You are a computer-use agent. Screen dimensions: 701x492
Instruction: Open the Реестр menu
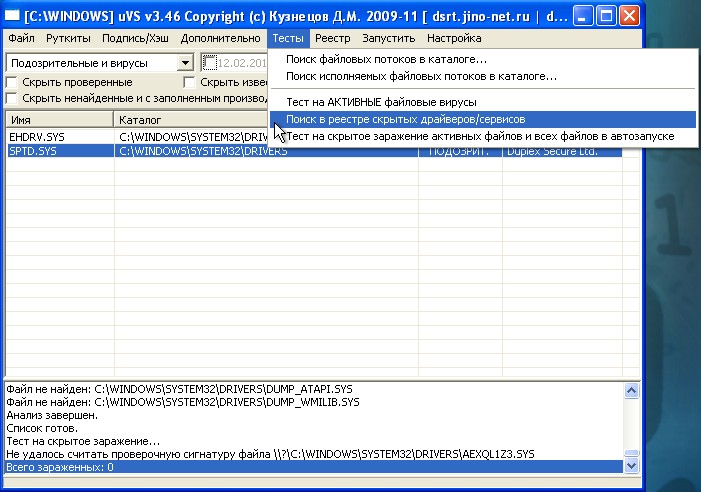pyautogui.click(x=333, y=38)
